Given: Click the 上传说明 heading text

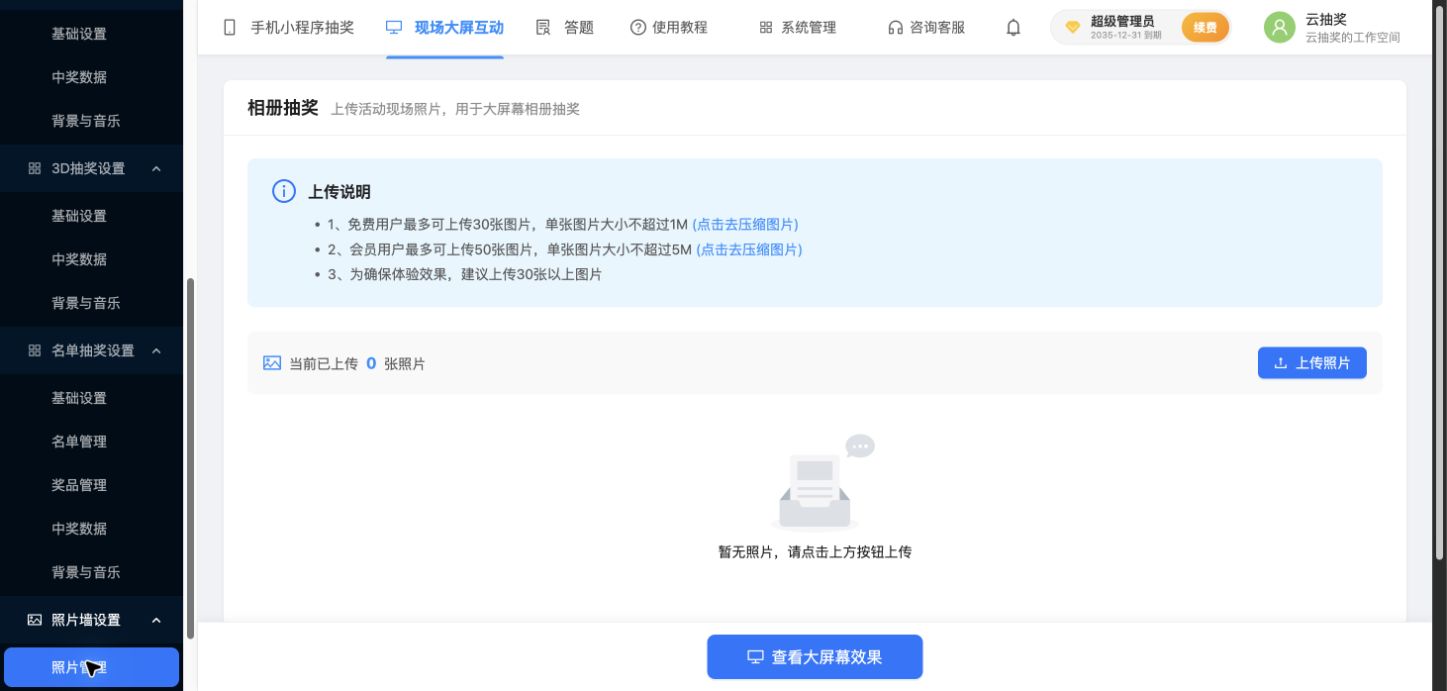Looking at the screenshot, I should [339, 192].
